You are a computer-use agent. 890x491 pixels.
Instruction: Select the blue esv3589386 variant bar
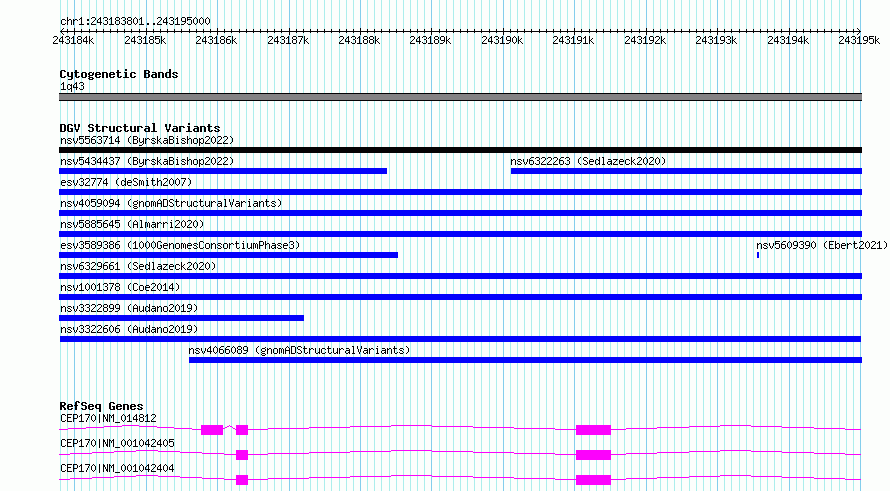[228, 255]
